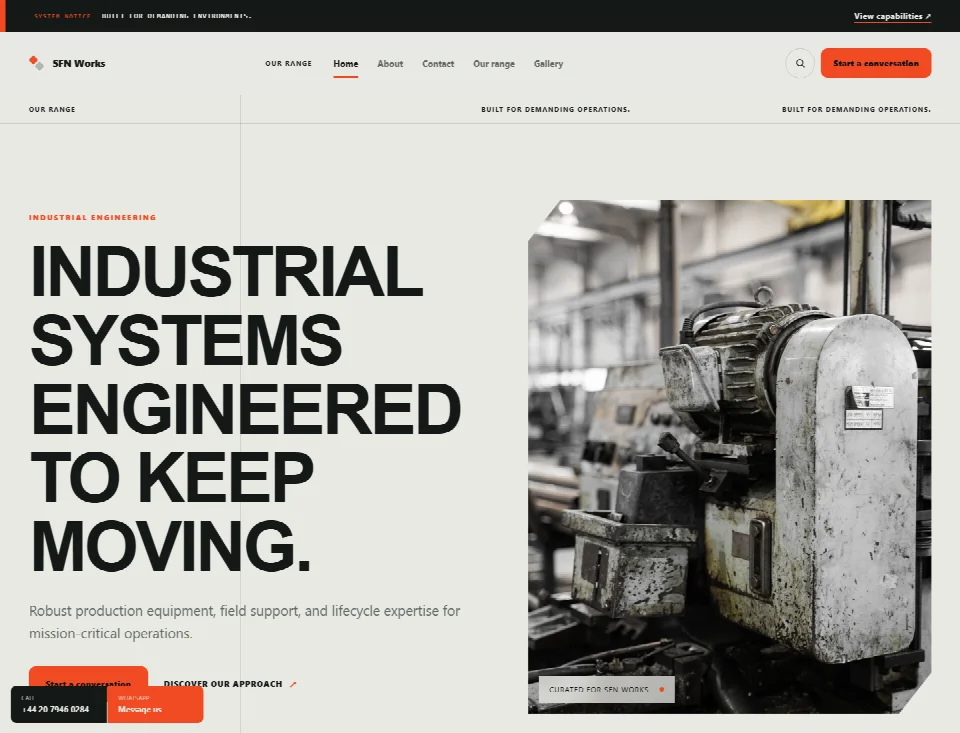Click the System Notice text in top bar
Screen dimensions: 960x733
(x=62, y=16)
